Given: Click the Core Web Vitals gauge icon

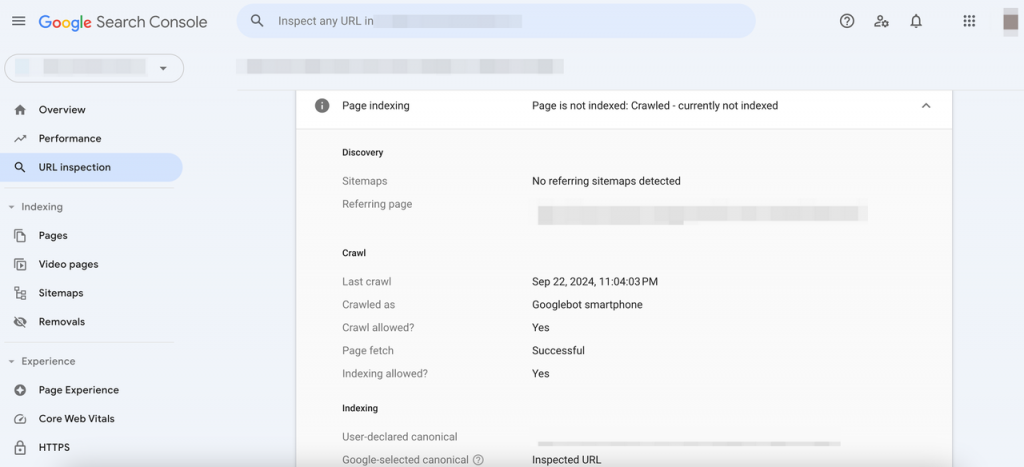Looking at the screenshot, I should pos(20,419).
